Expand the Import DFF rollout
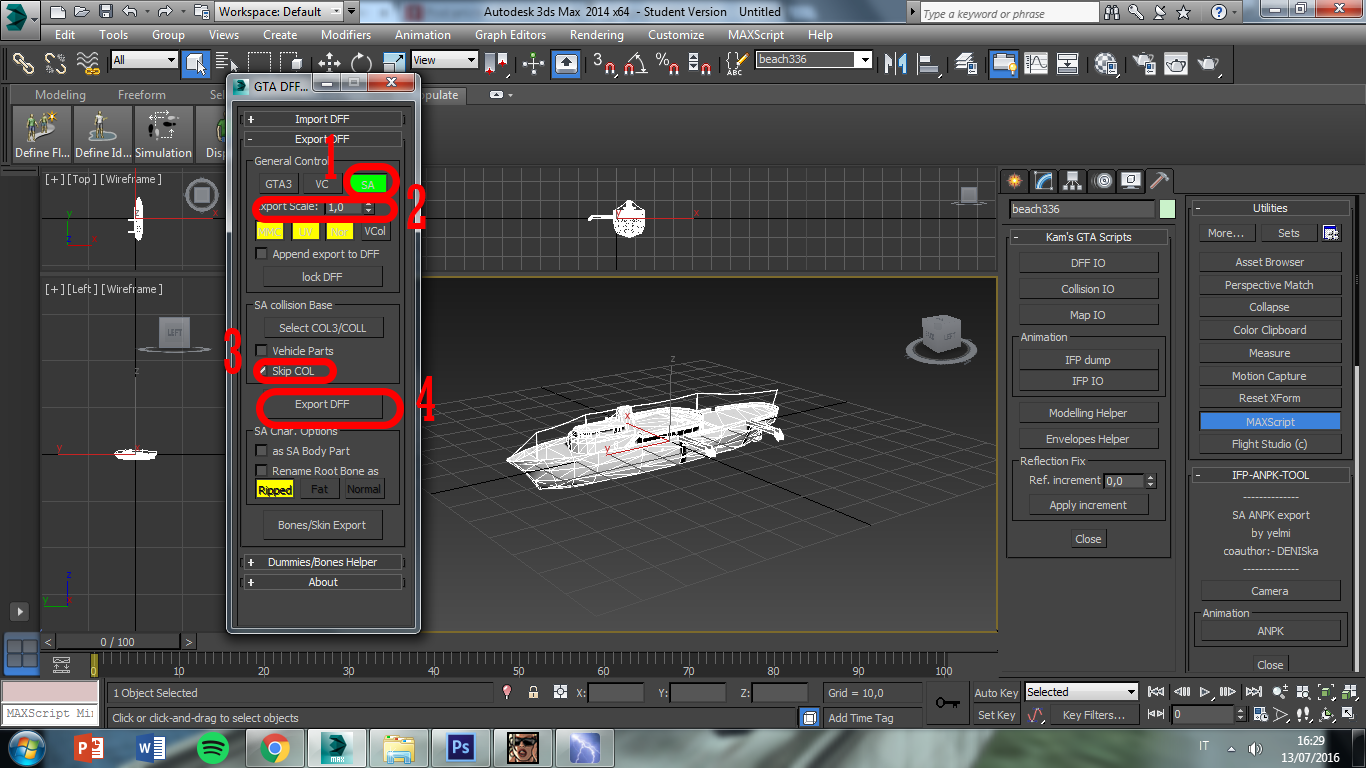This screenshot has height=768, width=1366. (x=322, y=119)
